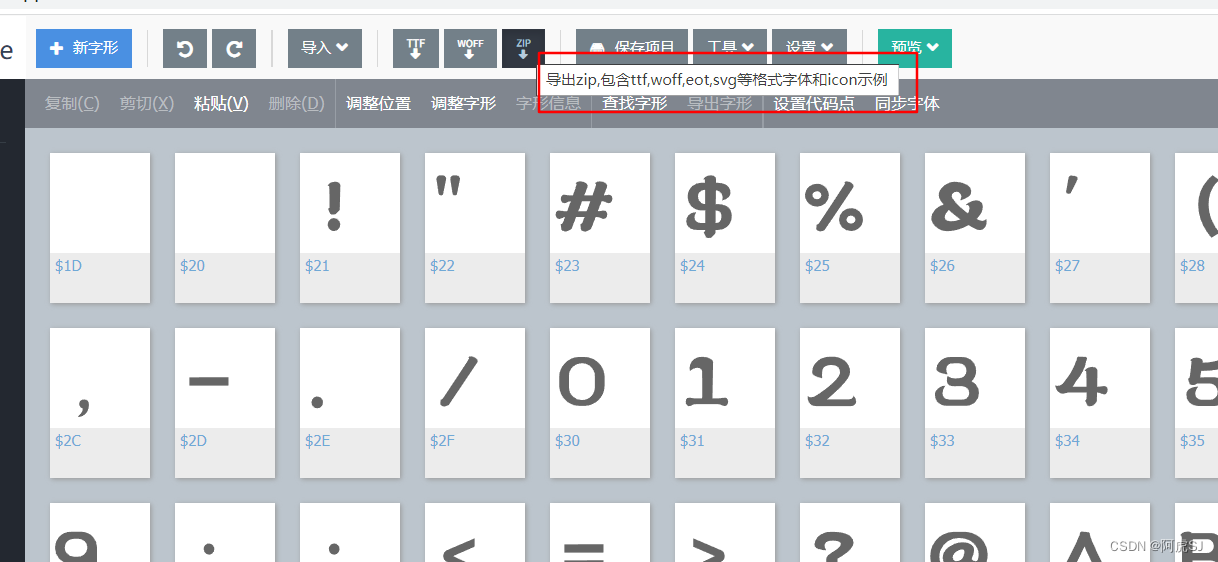The width and height of the screenshot is (1218, 562).
Task: Select the slash glyph $2F
Action: (475, 403)
